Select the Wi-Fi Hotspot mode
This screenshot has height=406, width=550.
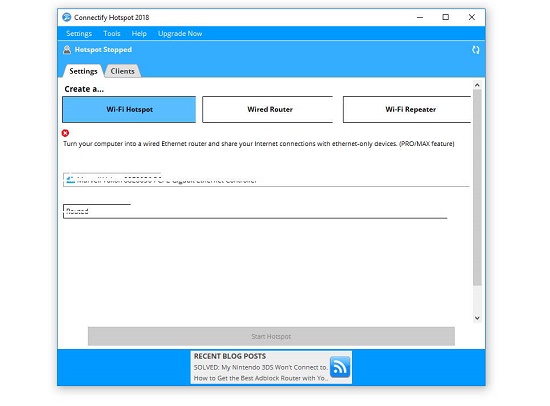129,109
